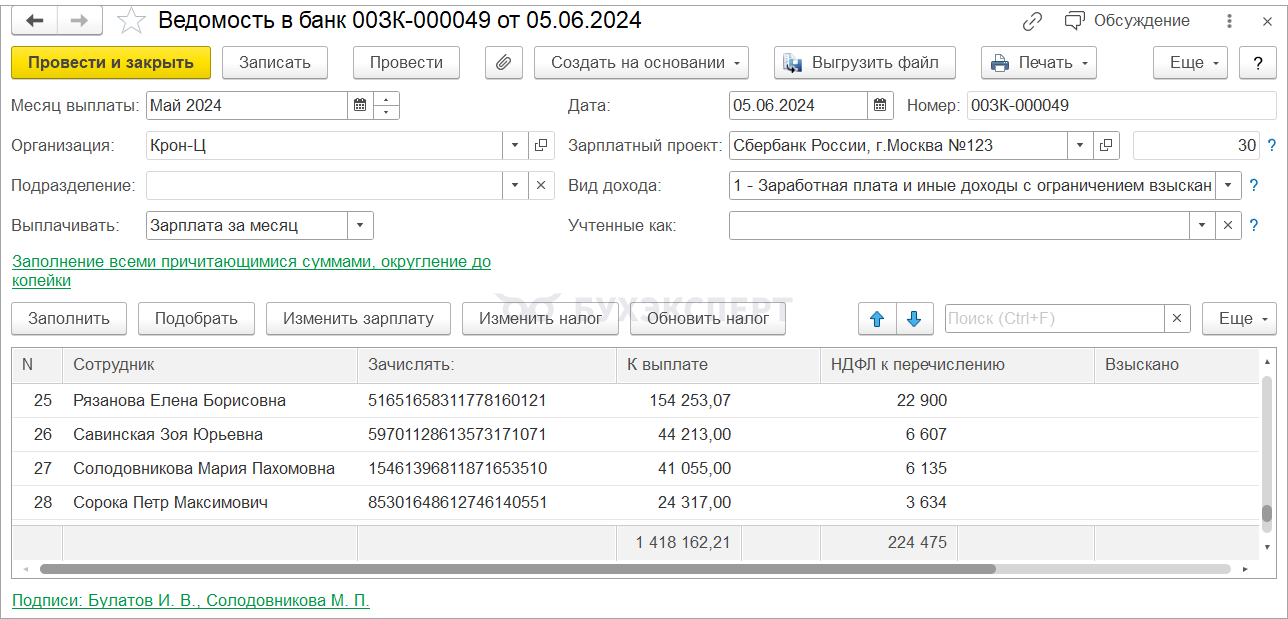Click Провести и закрыть
This screenshot has height=619, width=1288.
click(x=111, y=62)
